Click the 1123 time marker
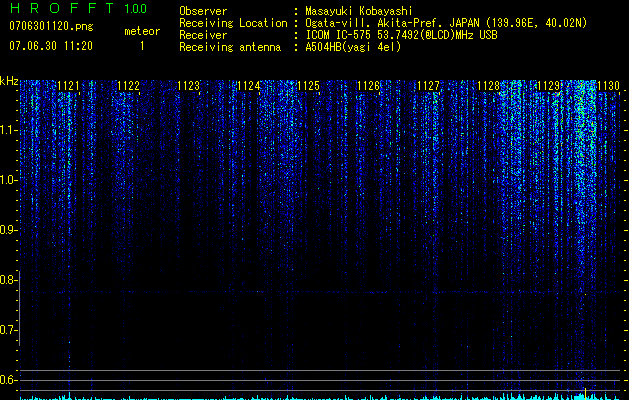The width and height of the screenshot is (629, 400). click(x=189, y=86)
